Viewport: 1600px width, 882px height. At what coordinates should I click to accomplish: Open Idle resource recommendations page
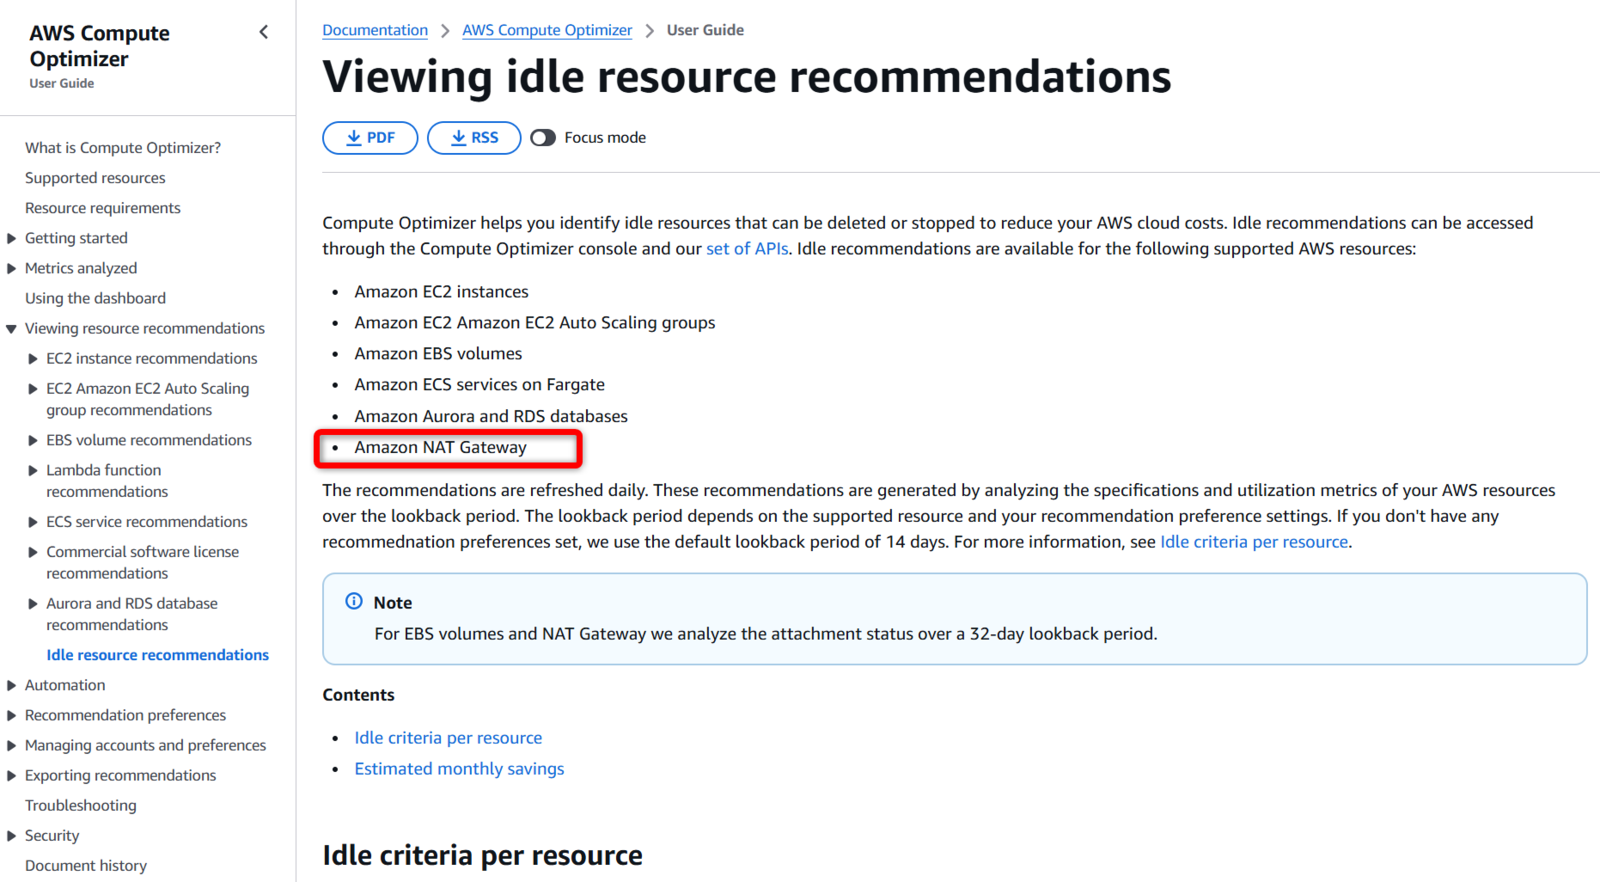157,655
